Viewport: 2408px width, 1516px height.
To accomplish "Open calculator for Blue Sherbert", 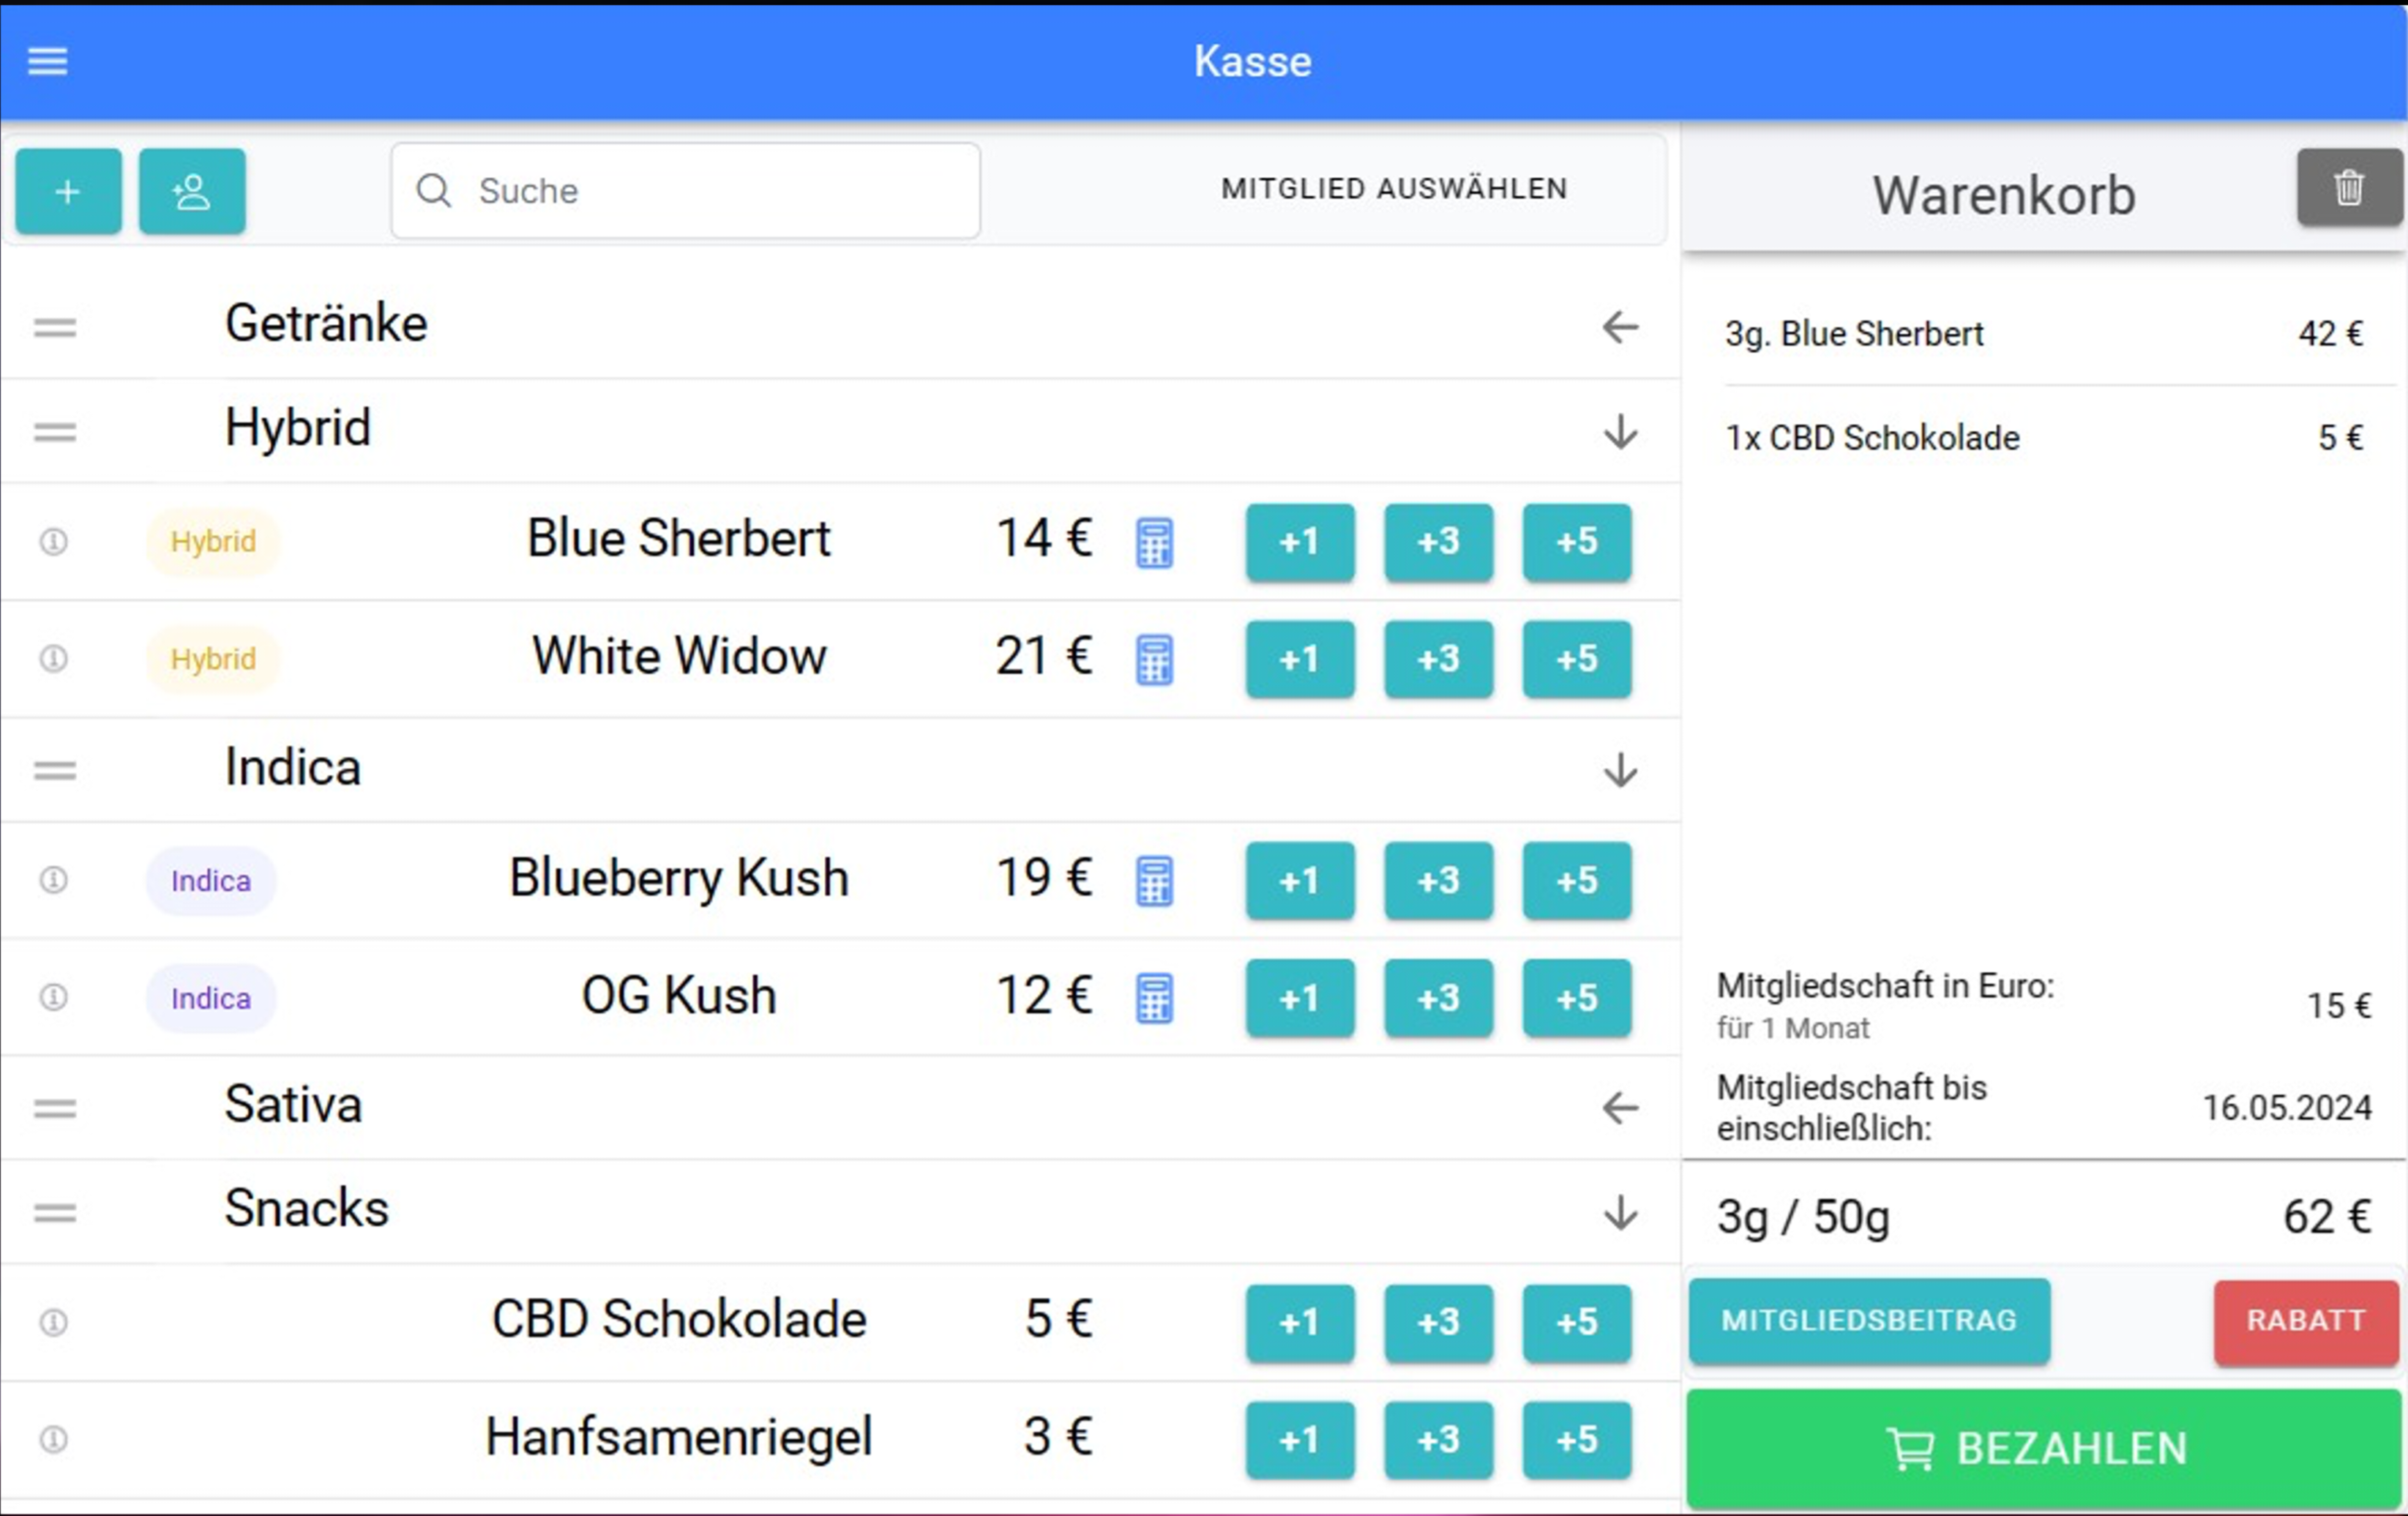I will [x=1154, y=542].
